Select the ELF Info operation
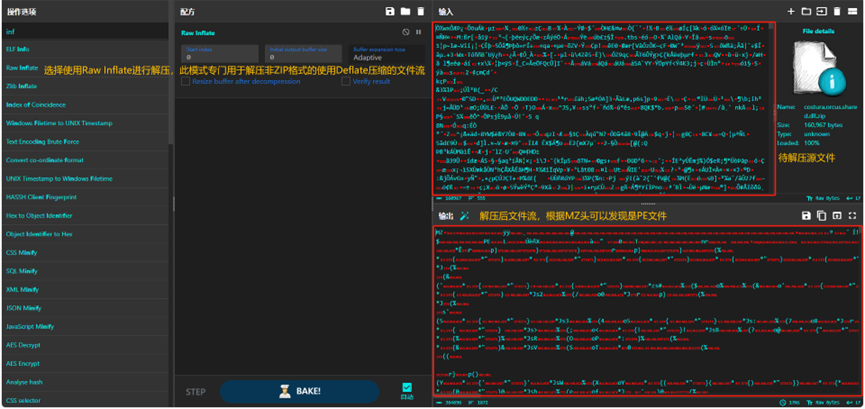Viewport: 865px width, 409px height. tap(85, 49)
